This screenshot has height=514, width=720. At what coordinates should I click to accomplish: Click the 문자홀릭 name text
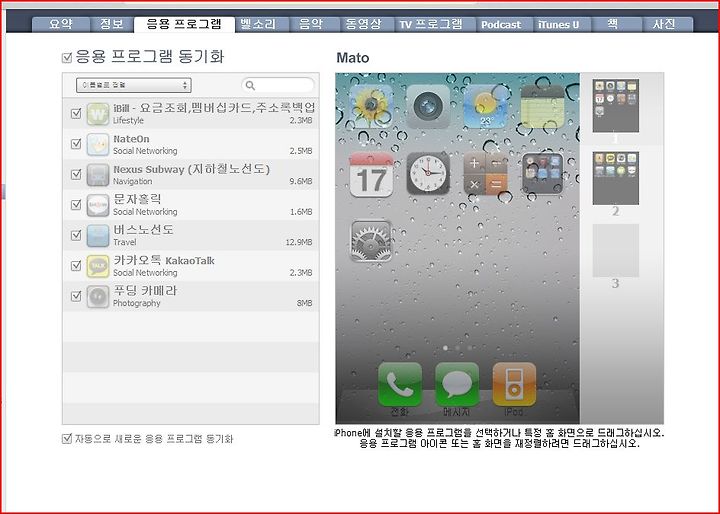coord(137,199)
